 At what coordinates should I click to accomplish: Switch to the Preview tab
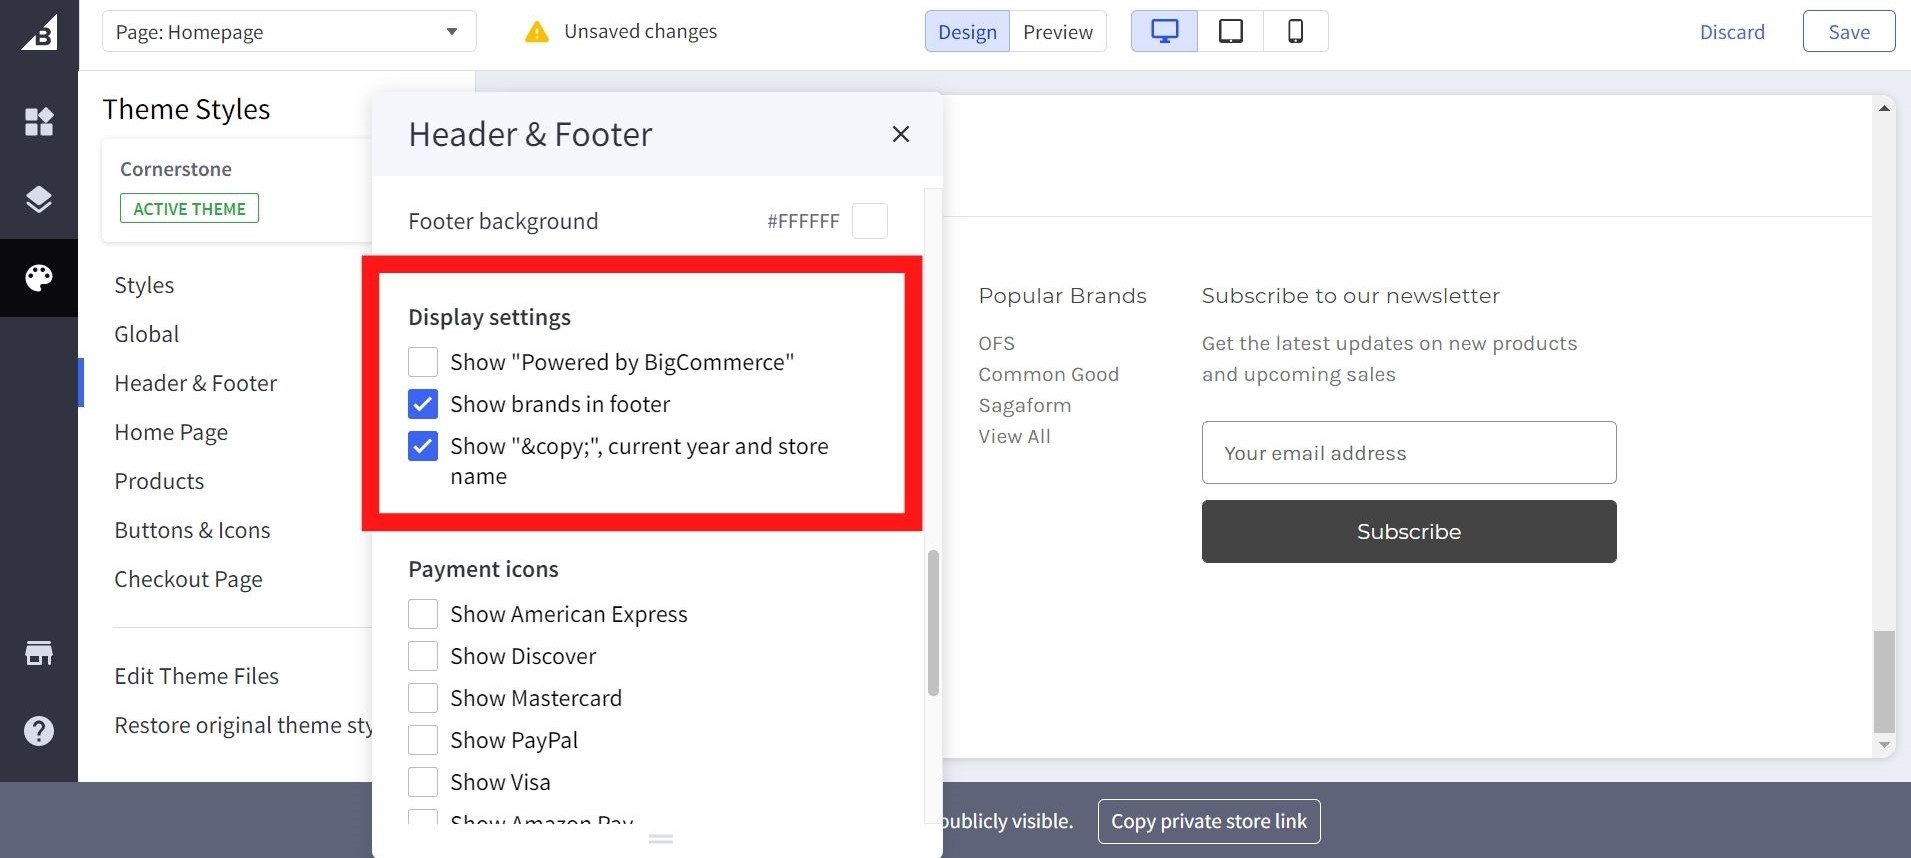click(1057, 32)
